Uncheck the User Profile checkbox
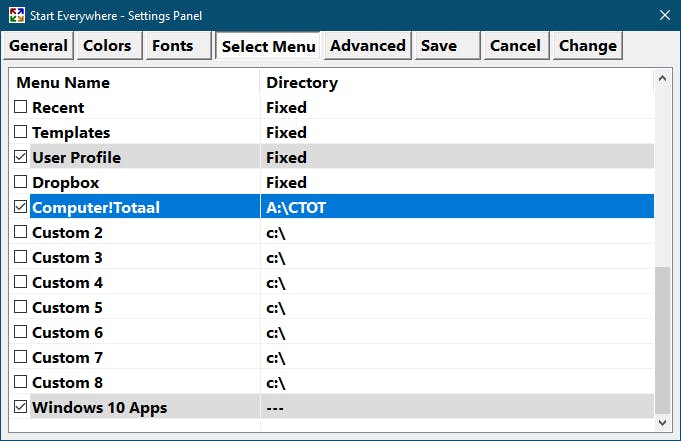 point(21,157)
